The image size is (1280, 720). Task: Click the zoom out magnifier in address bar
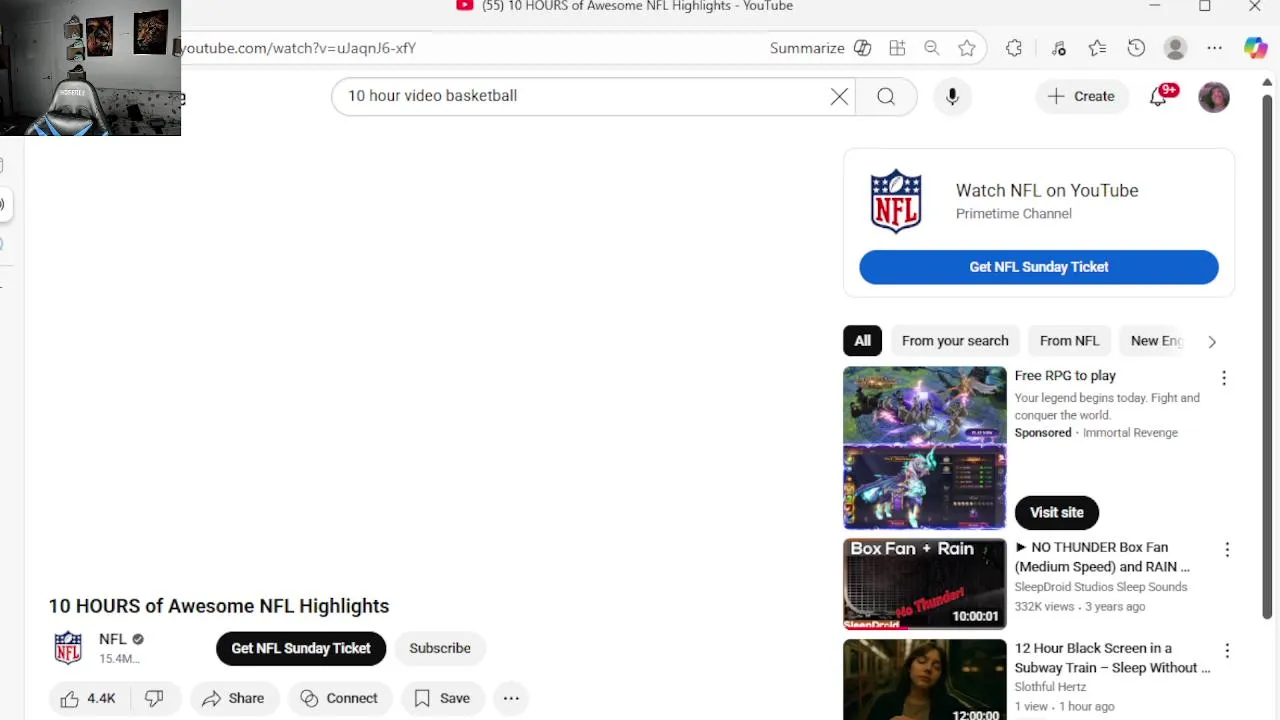(931, 48)
